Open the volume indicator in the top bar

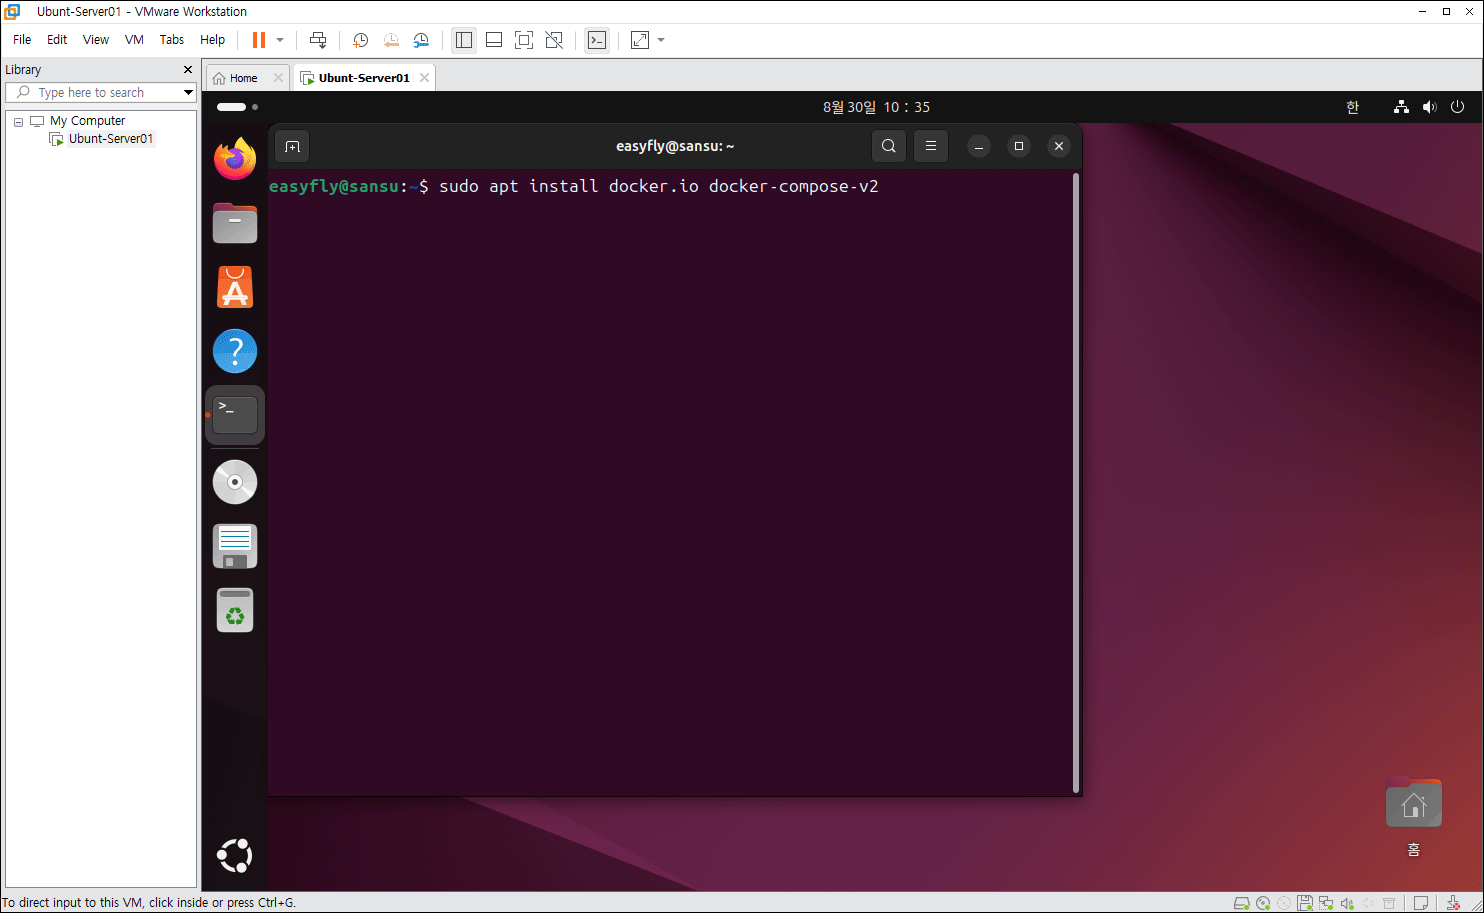click(1430, 107)
